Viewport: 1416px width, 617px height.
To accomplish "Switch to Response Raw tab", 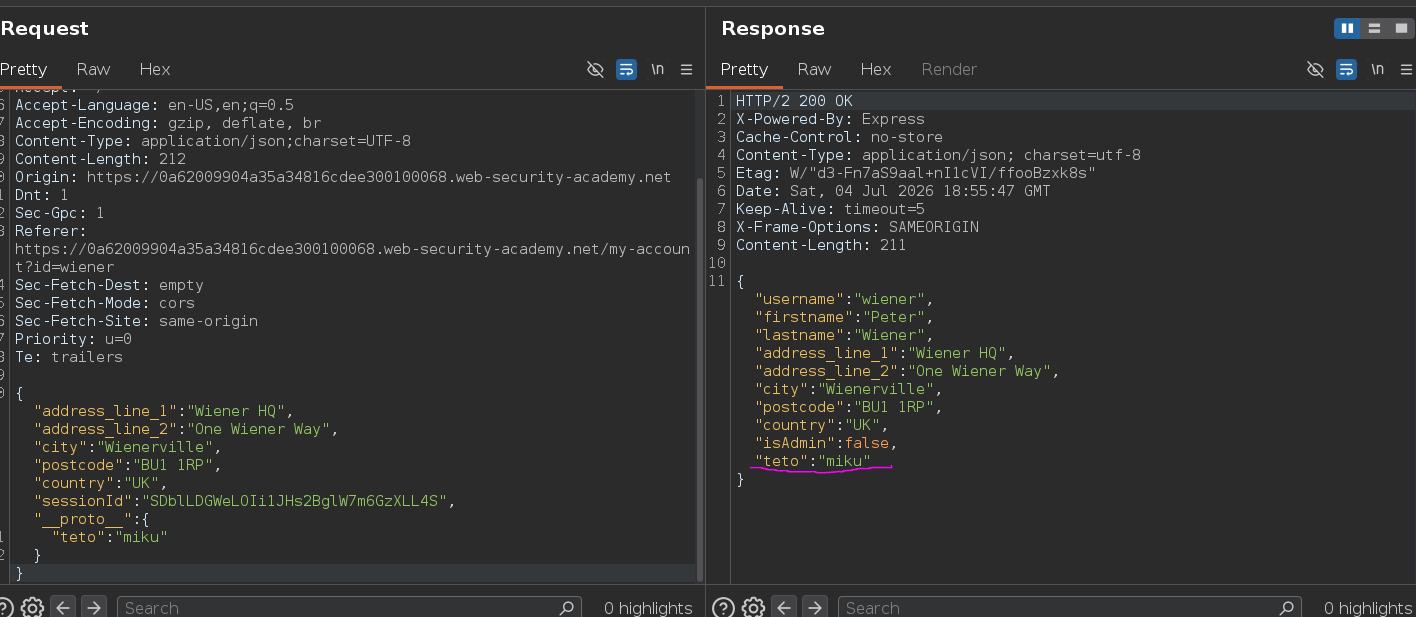I will click(814, 69).
